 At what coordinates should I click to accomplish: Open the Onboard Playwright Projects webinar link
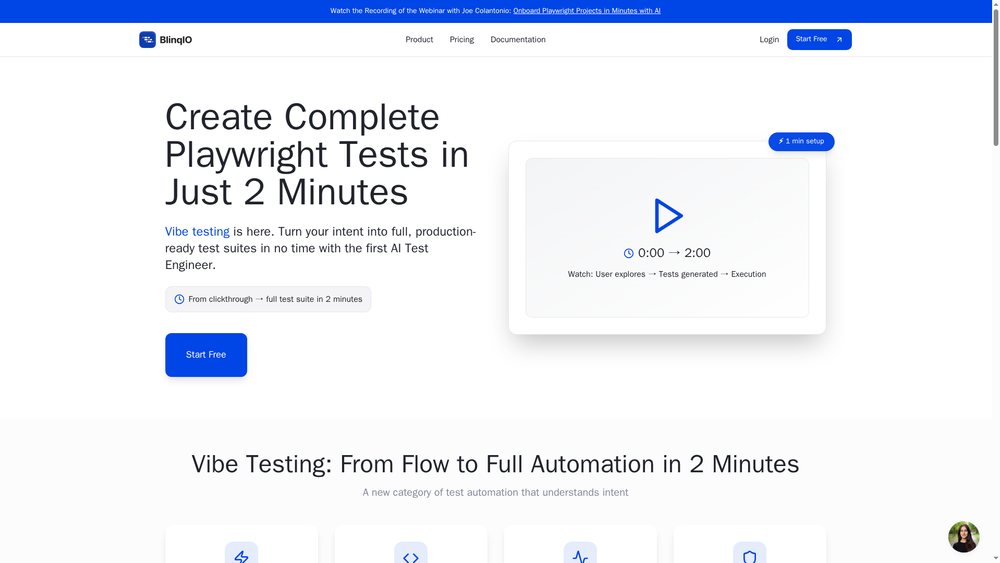pyautogui.click(x=587, y=11)
